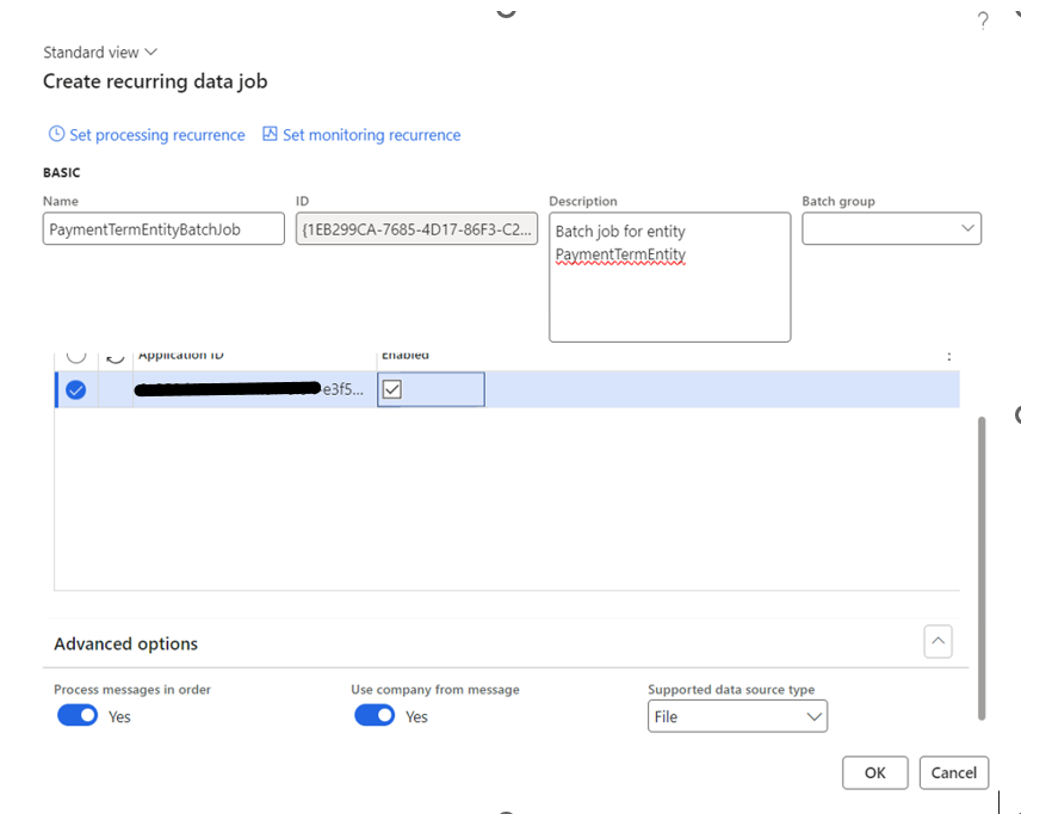Click into the Description text box
This screenshot has width=1037, height=820.
pos(669,290)
